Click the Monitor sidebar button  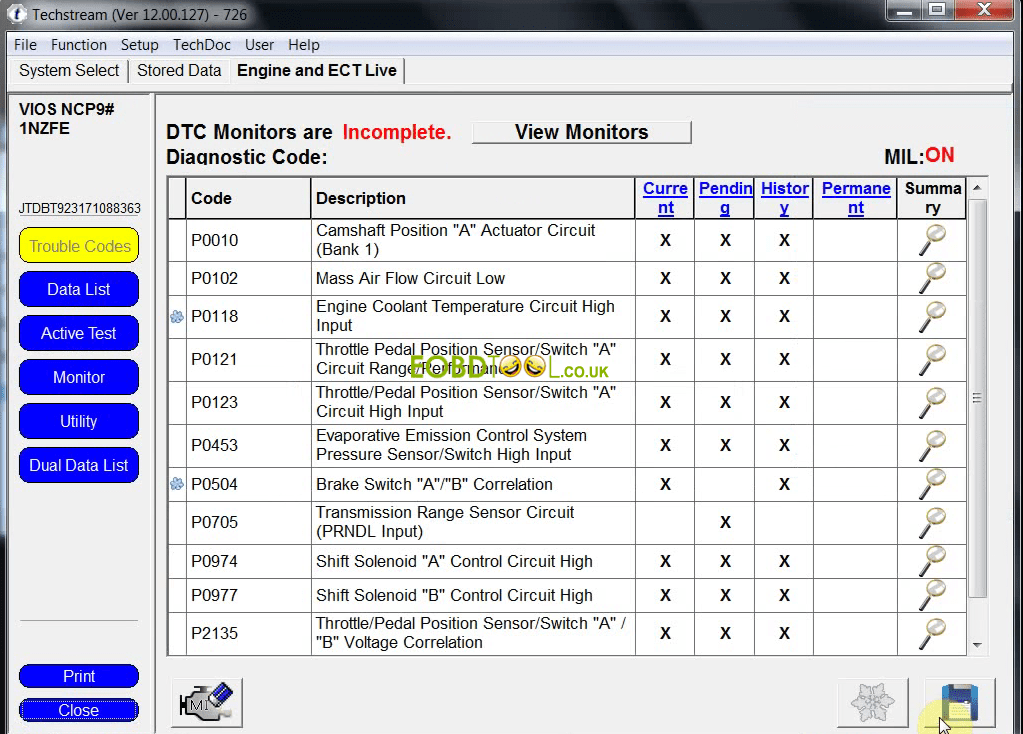coord(79,377)
